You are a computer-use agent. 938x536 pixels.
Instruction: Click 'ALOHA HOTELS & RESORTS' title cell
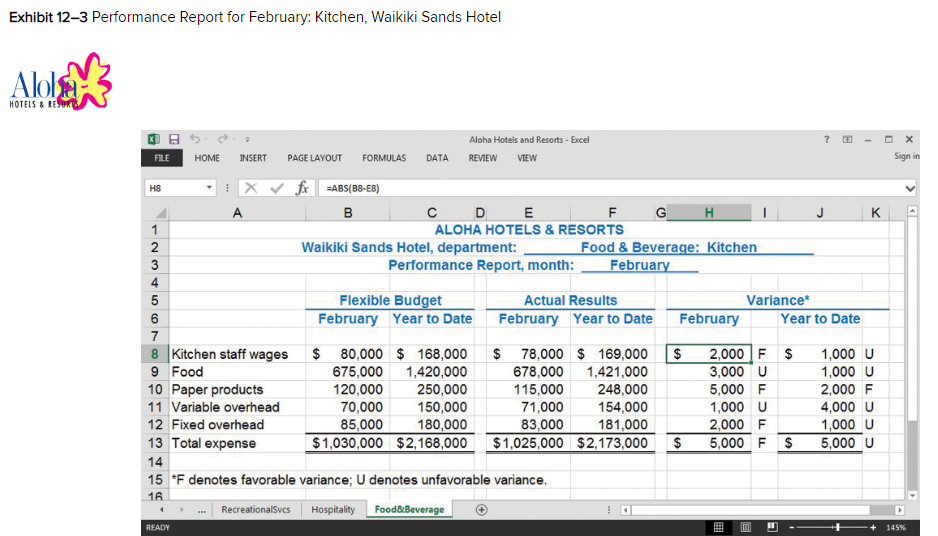(x=529, y=230)
